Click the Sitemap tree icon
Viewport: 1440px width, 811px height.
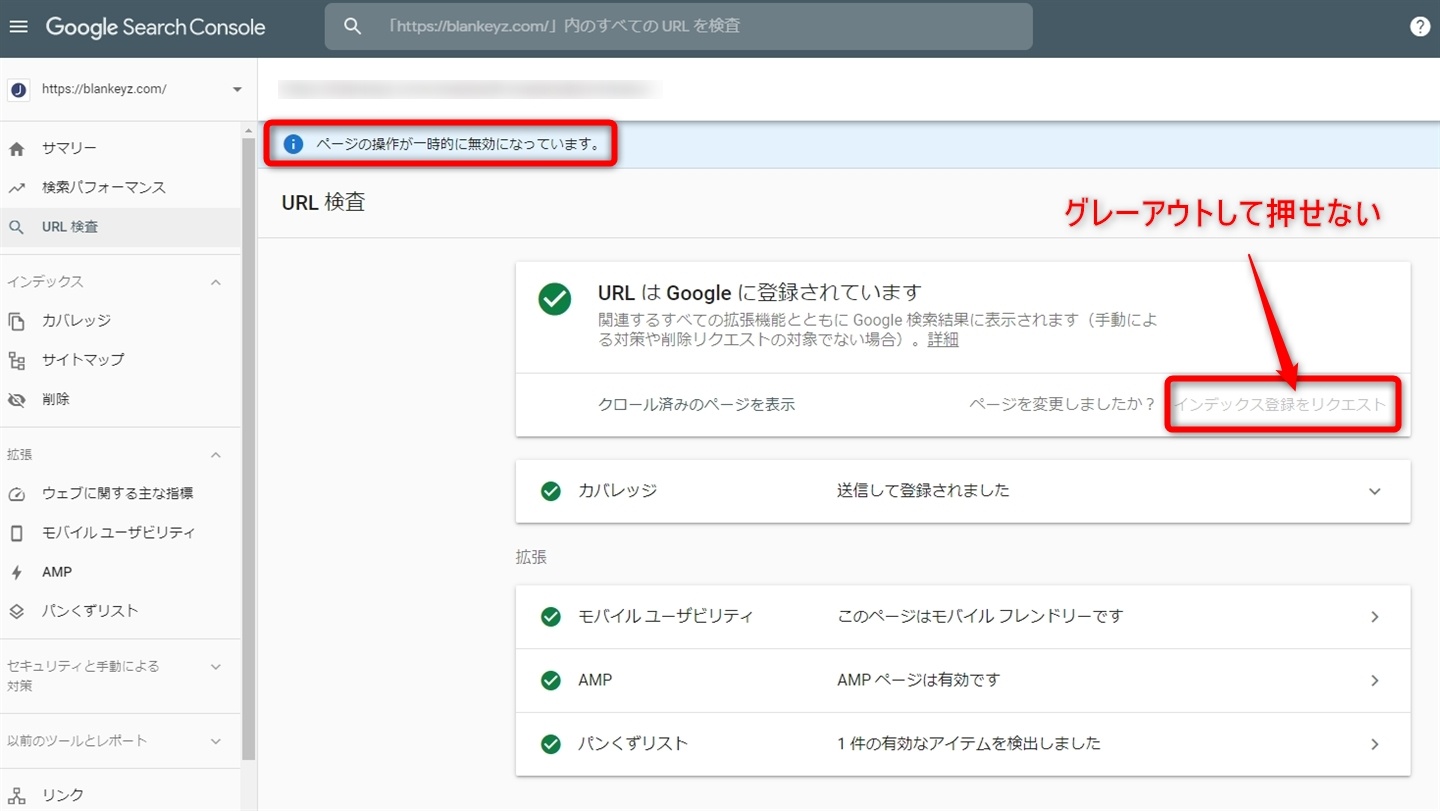point(16,360)
